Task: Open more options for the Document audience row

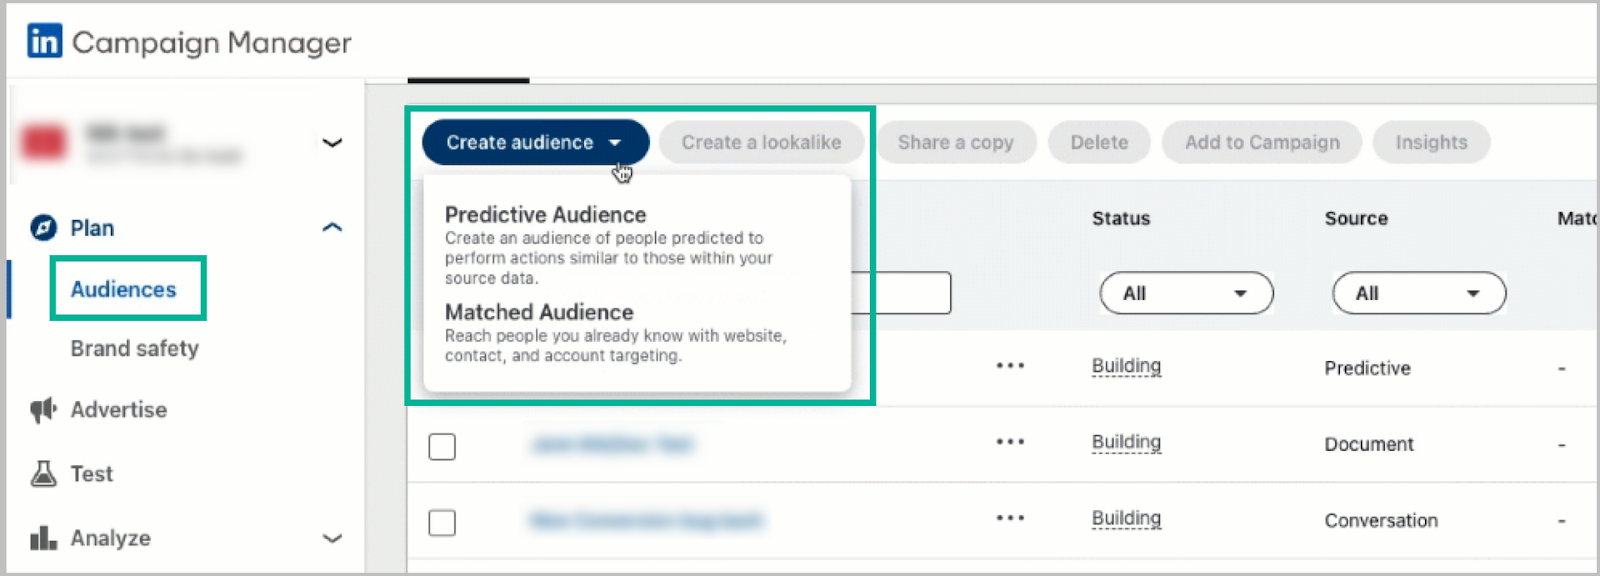Action: click(x=1010, y=442)
